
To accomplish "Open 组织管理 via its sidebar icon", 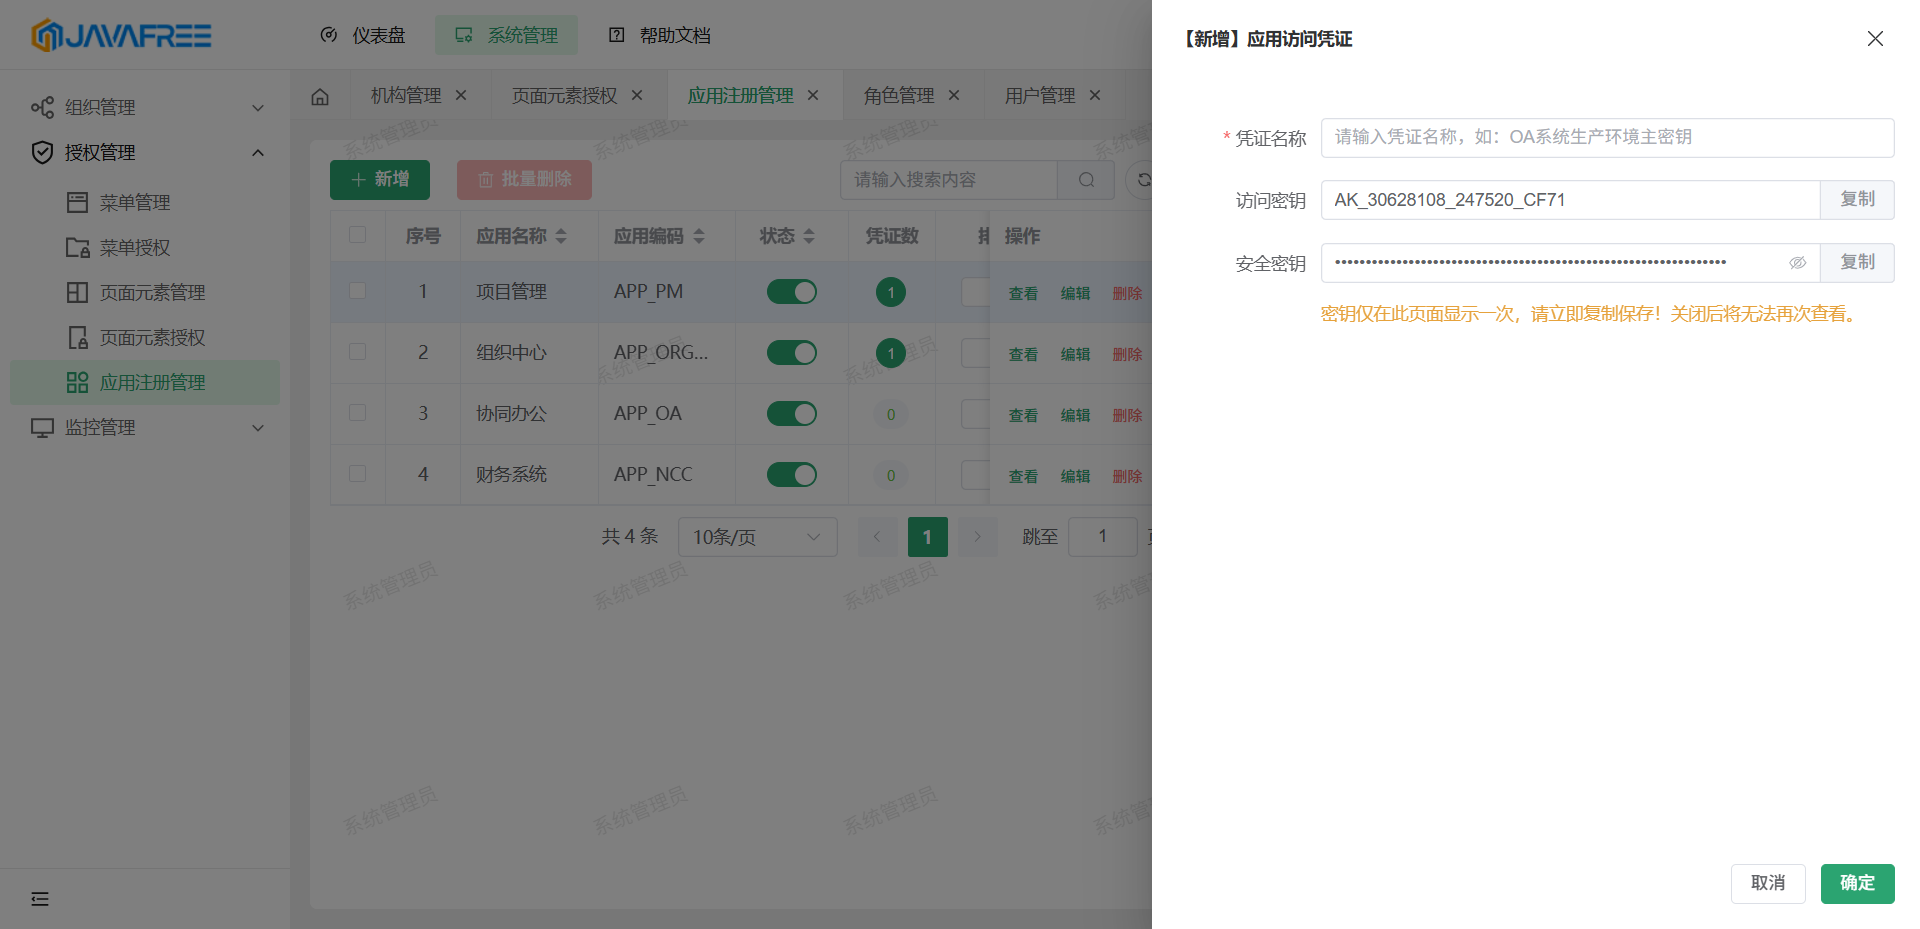I will 41,106.
